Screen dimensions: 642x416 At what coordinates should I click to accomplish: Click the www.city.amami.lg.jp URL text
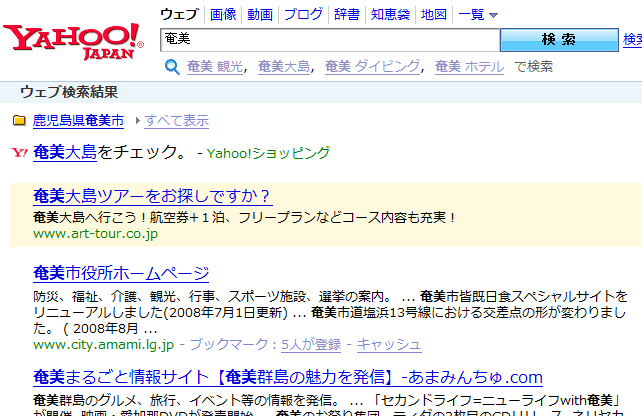[x=104, y=345]
